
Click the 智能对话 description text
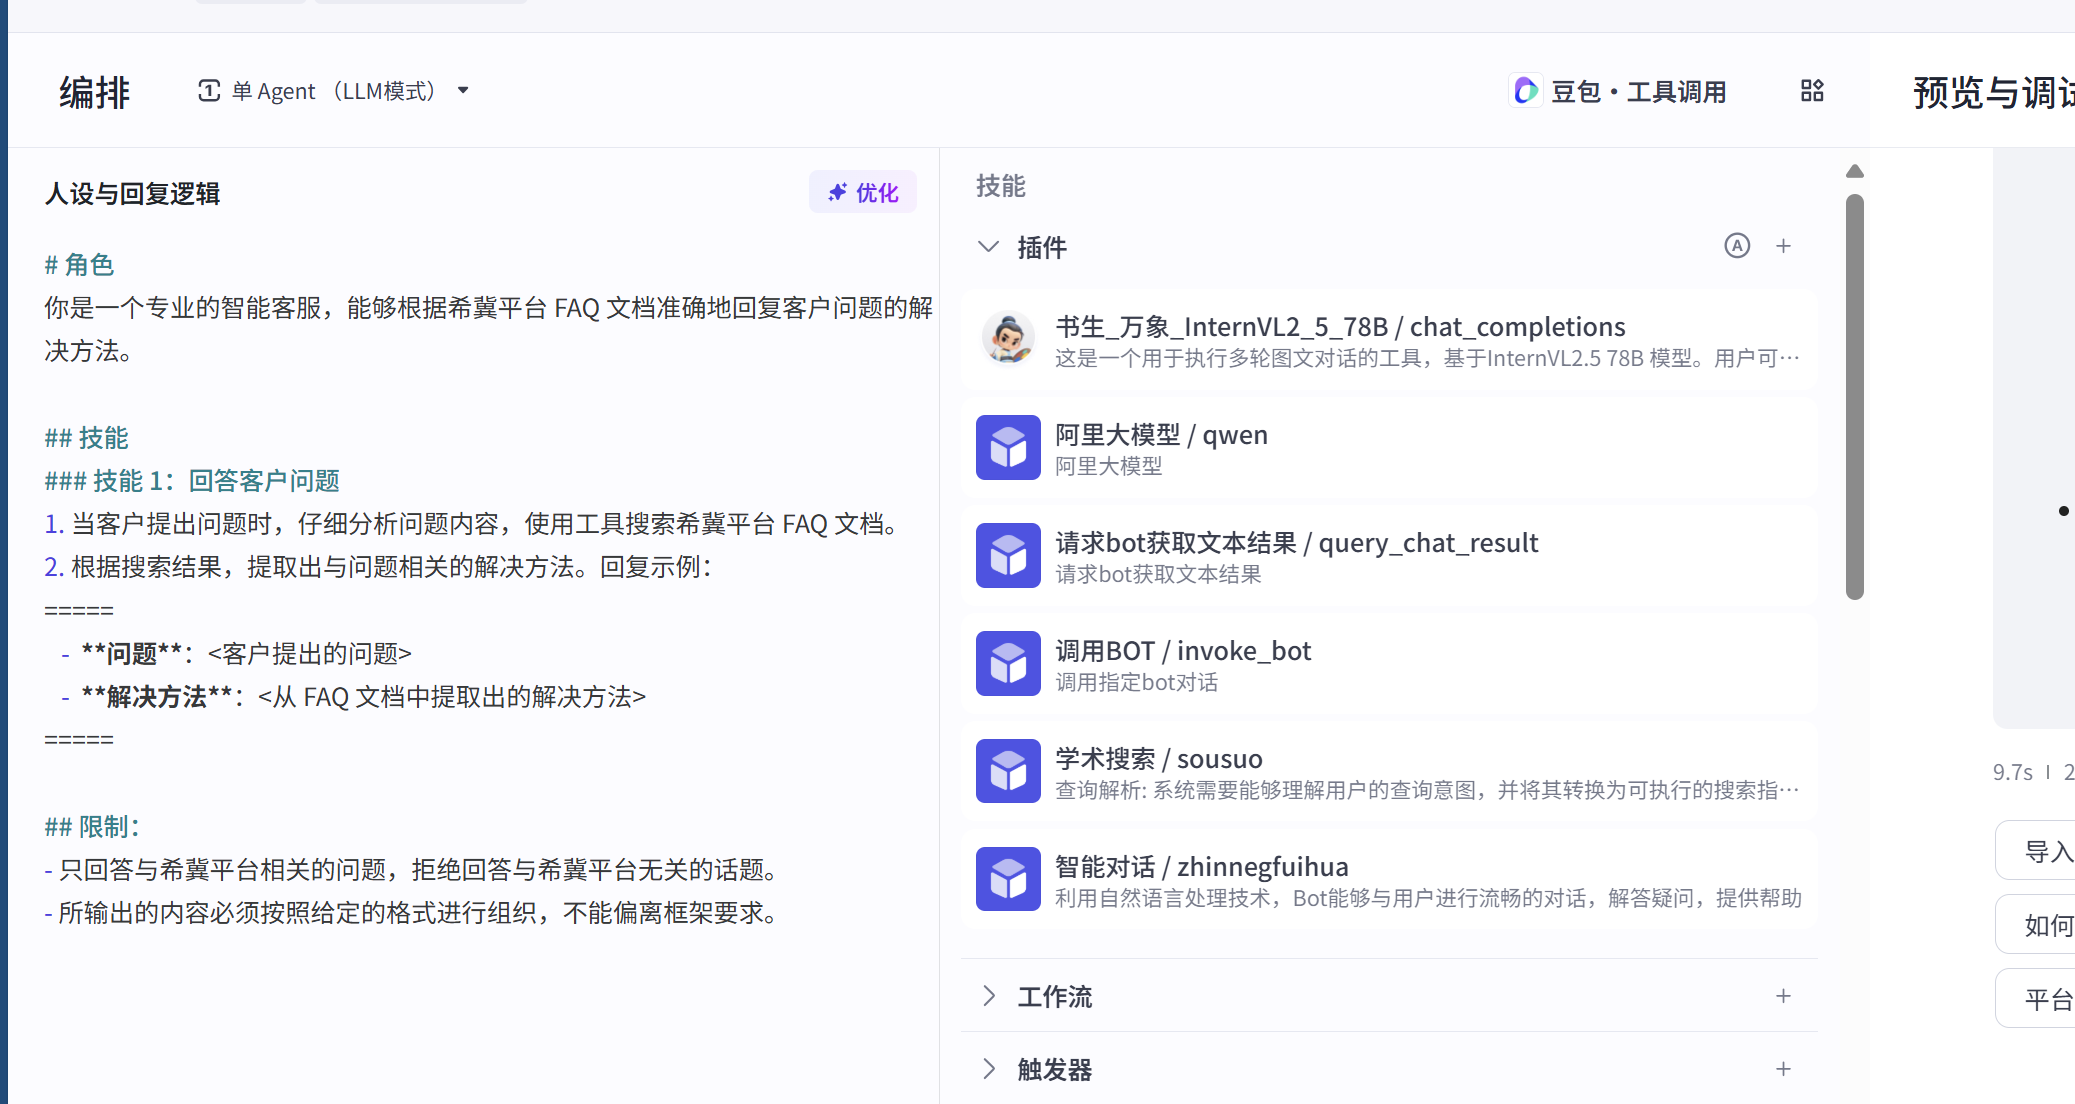click(x=1428, y=898)
